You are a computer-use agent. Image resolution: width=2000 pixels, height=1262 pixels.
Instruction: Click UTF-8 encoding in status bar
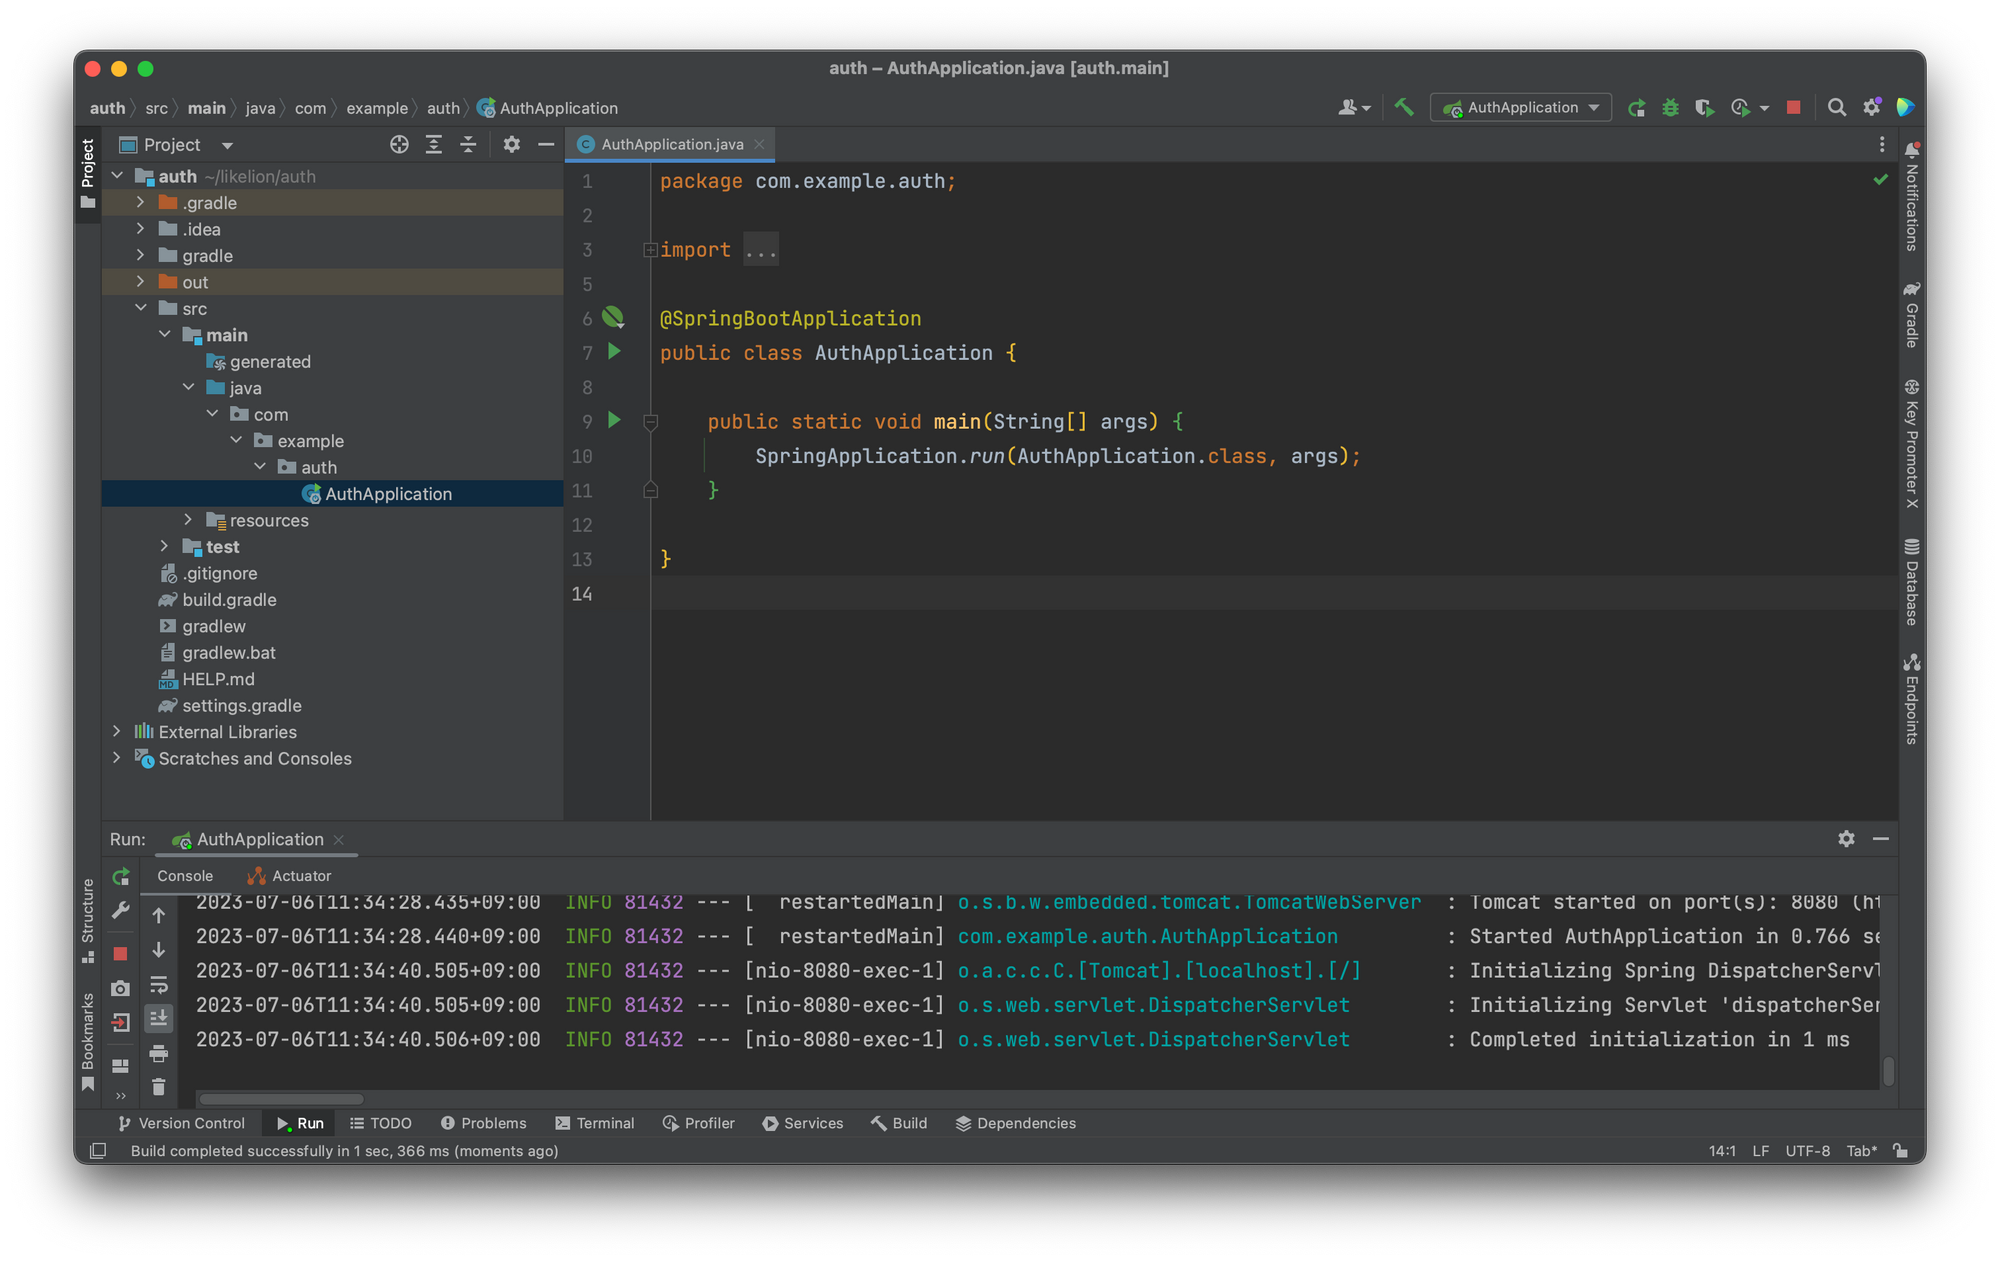[1807, 1151]
